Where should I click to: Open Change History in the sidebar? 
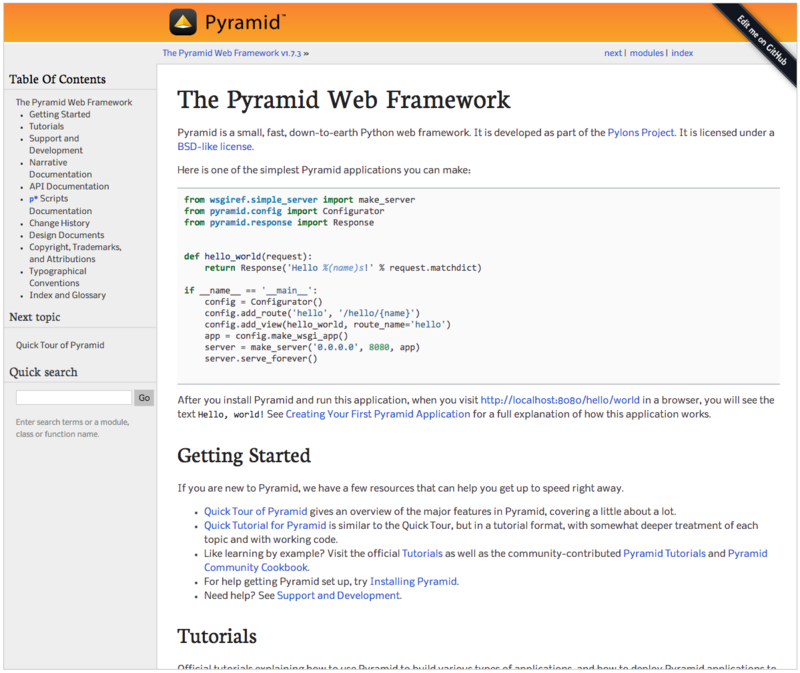[x=59, y=223]
